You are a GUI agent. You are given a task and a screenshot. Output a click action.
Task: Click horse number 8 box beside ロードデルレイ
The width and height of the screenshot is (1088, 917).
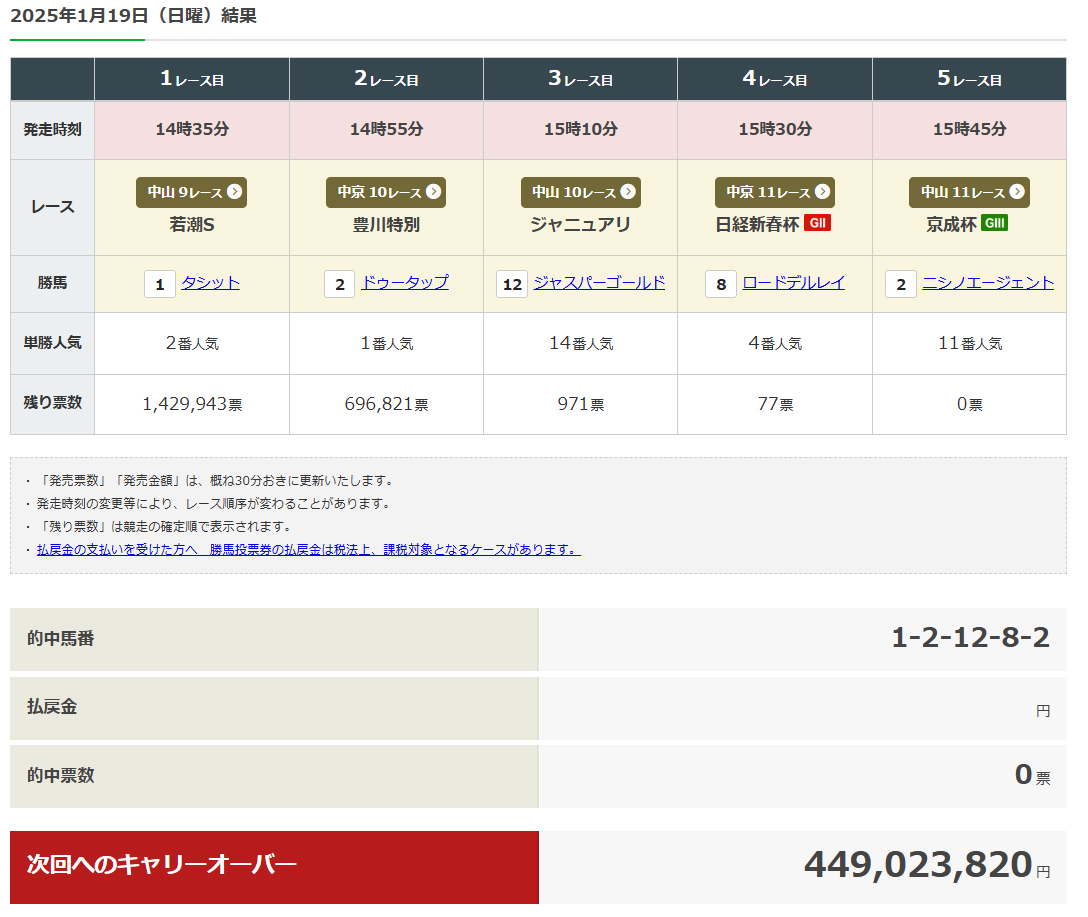pos(721,285)
